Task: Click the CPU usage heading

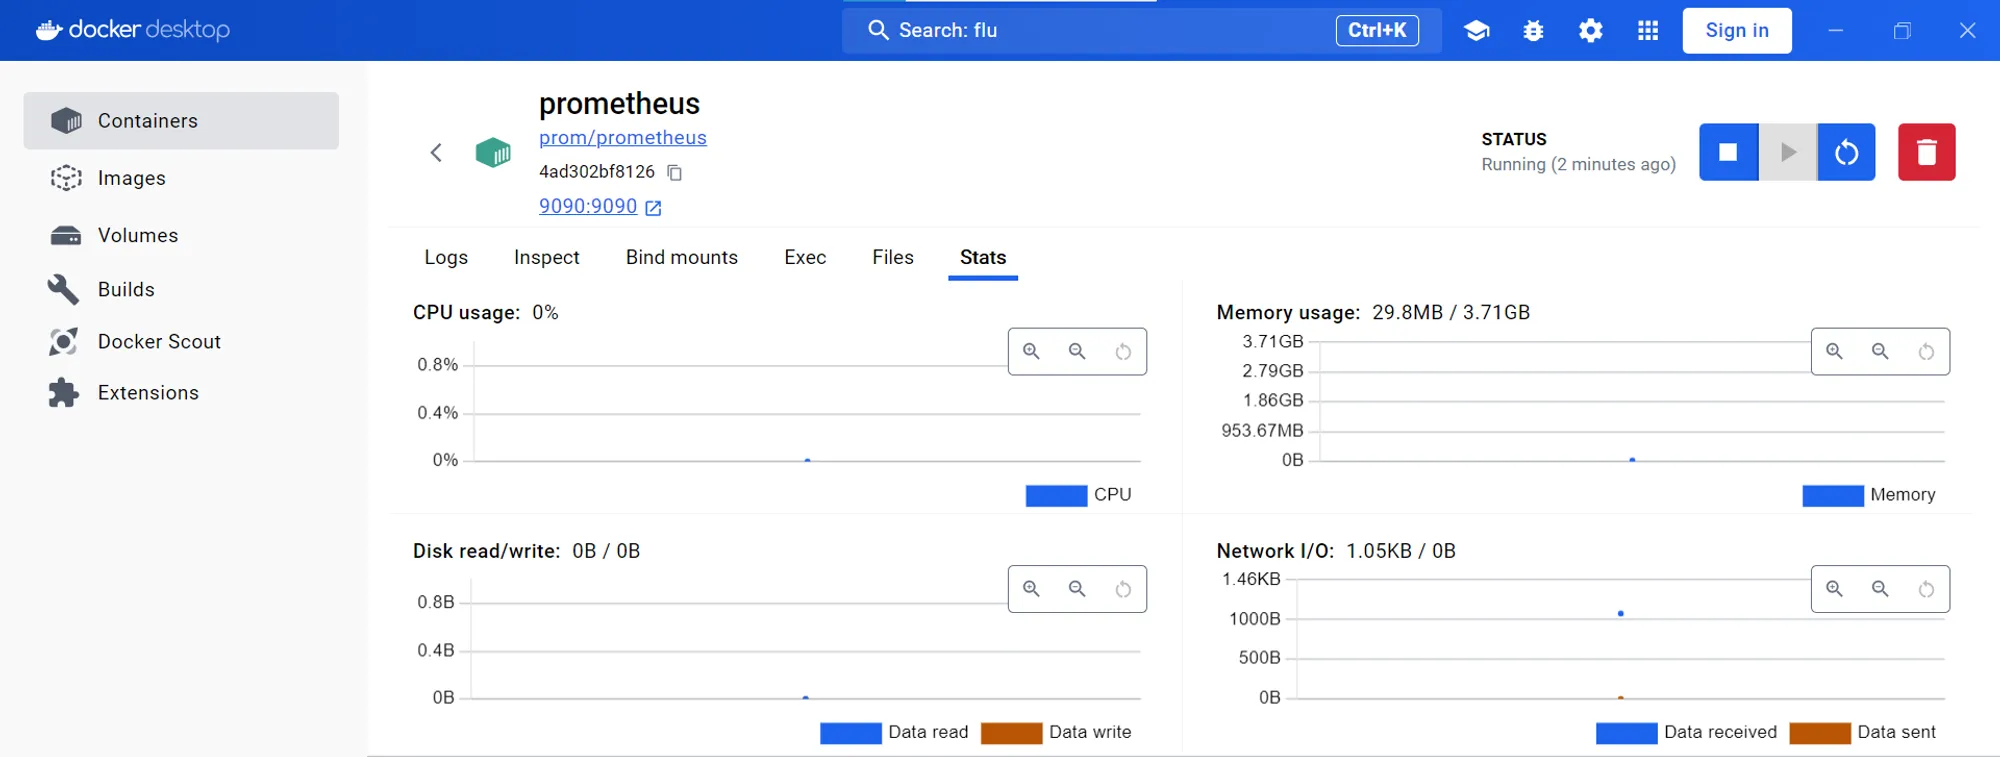Action: 466,313
